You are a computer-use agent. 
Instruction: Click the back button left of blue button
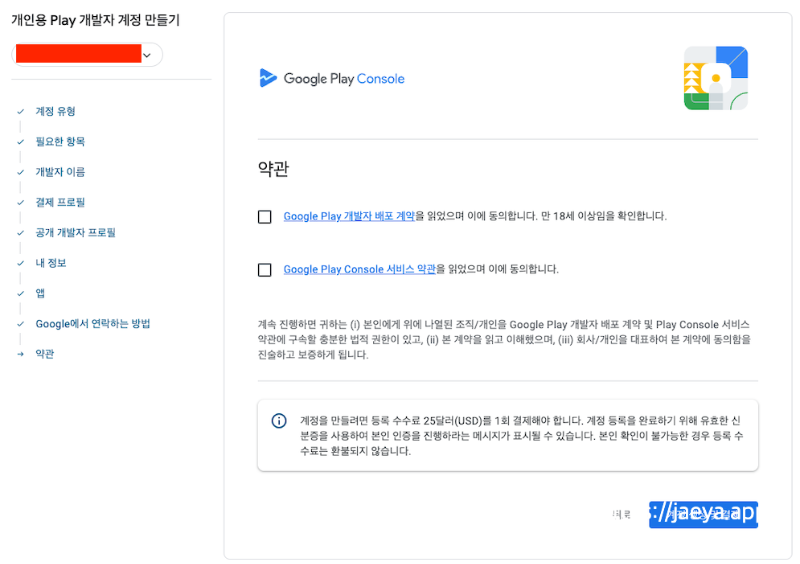[621, 514]
